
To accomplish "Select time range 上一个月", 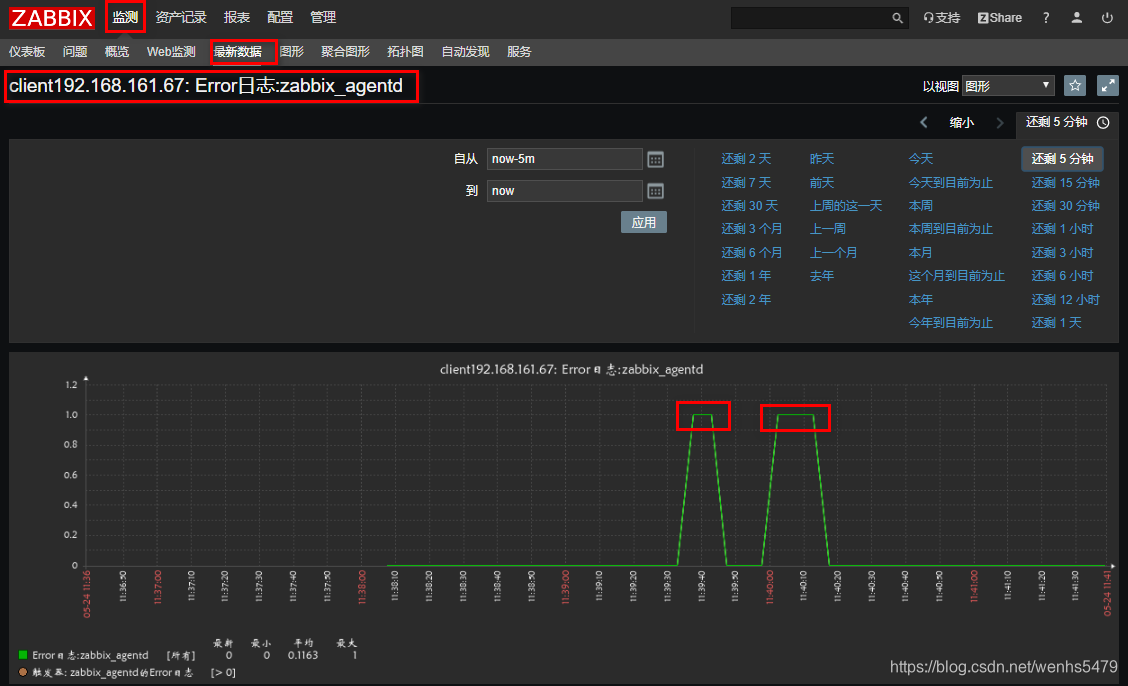I will click(833, 252).
